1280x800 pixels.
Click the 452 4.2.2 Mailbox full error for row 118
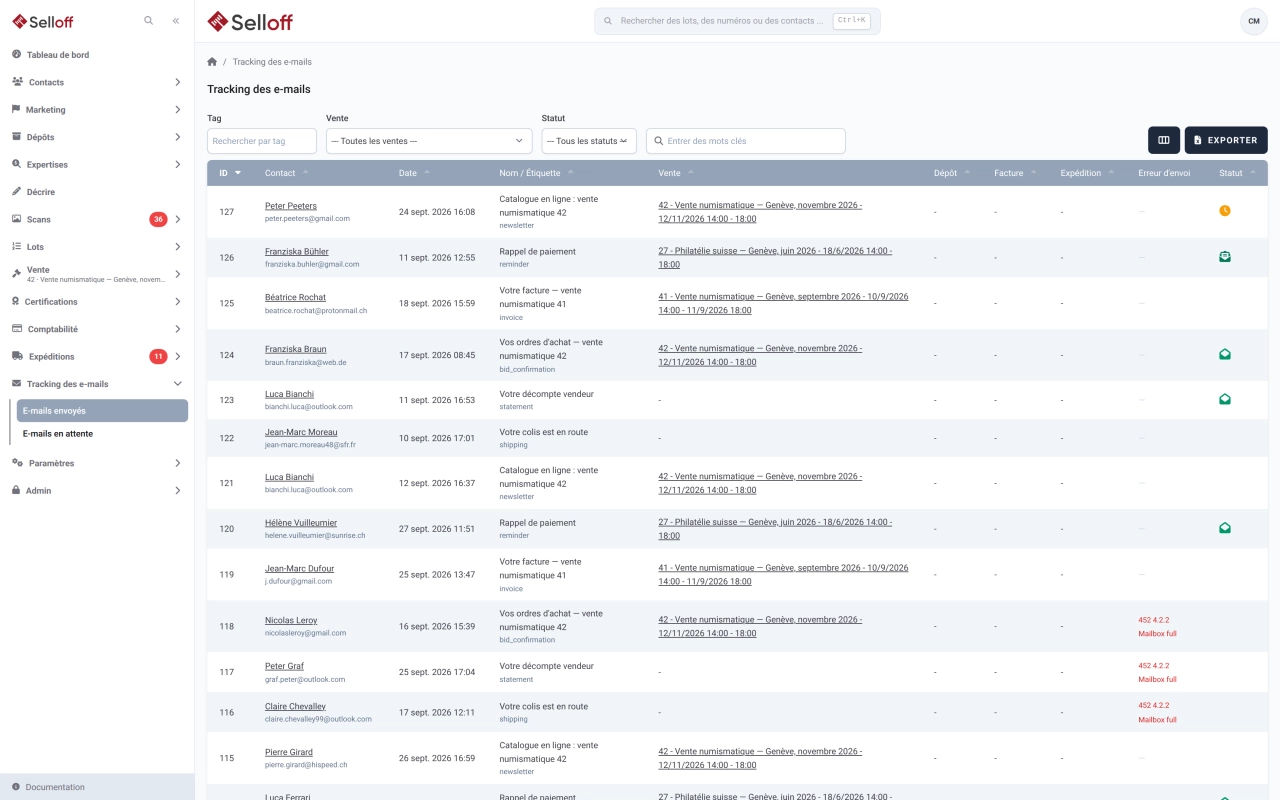pos(1157,627)
